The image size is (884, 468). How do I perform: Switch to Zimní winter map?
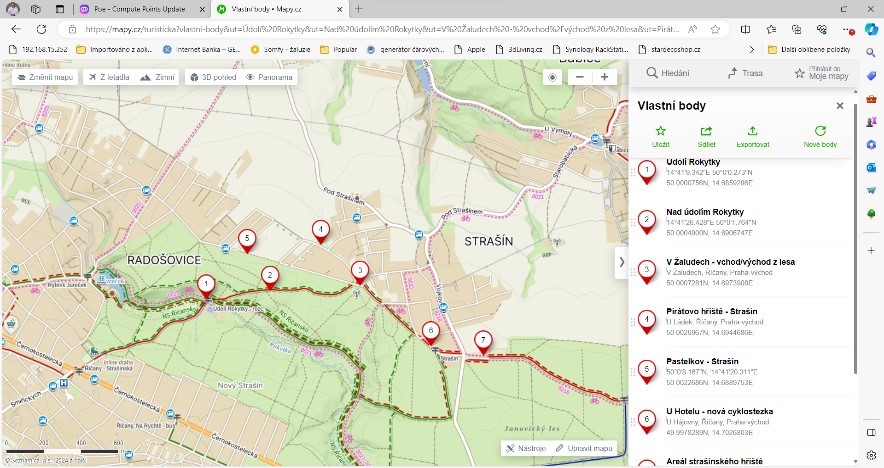[158, 77]
